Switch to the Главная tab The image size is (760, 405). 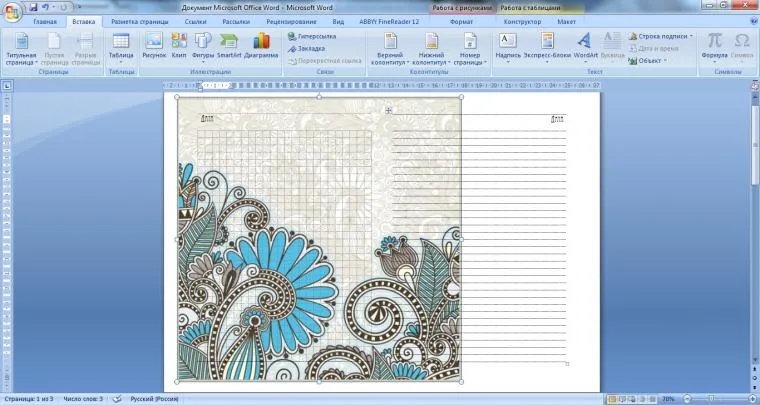click(x=45, y=22)
